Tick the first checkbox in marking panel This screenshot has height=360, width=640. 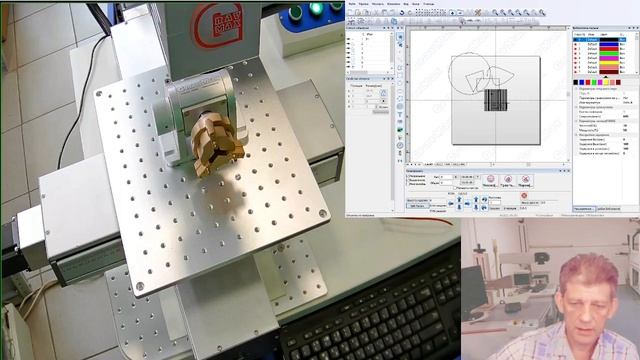coord(407,176)
